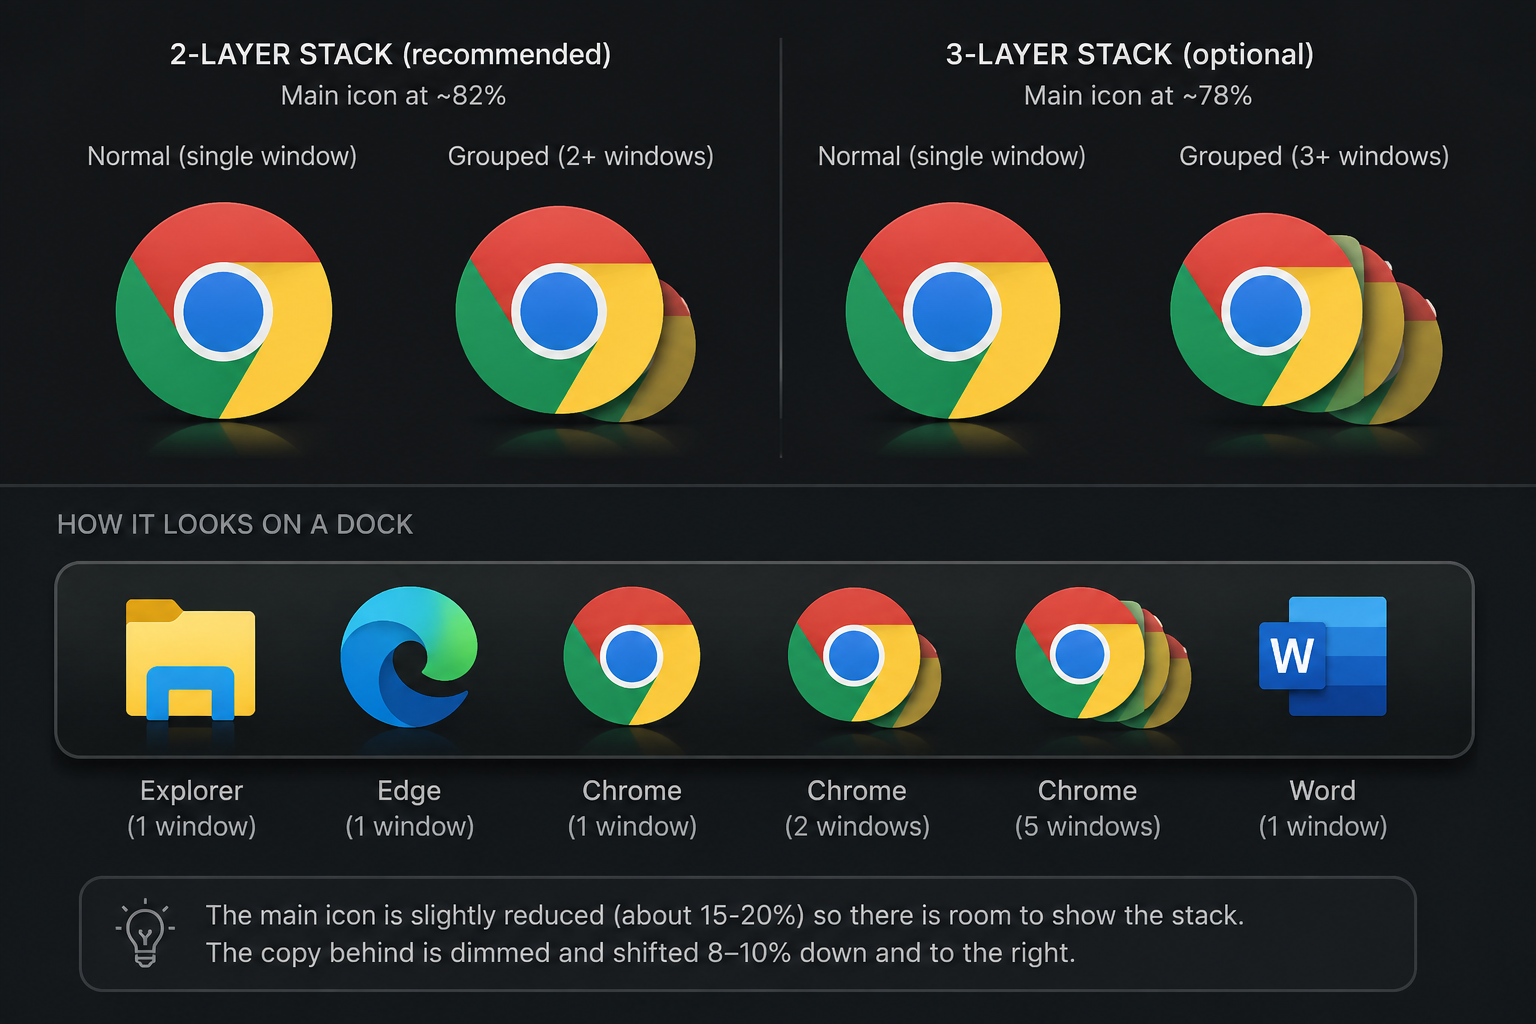
Task: Select the "Main icon at ~78%" subtitle
Action: click(1138, 96)
